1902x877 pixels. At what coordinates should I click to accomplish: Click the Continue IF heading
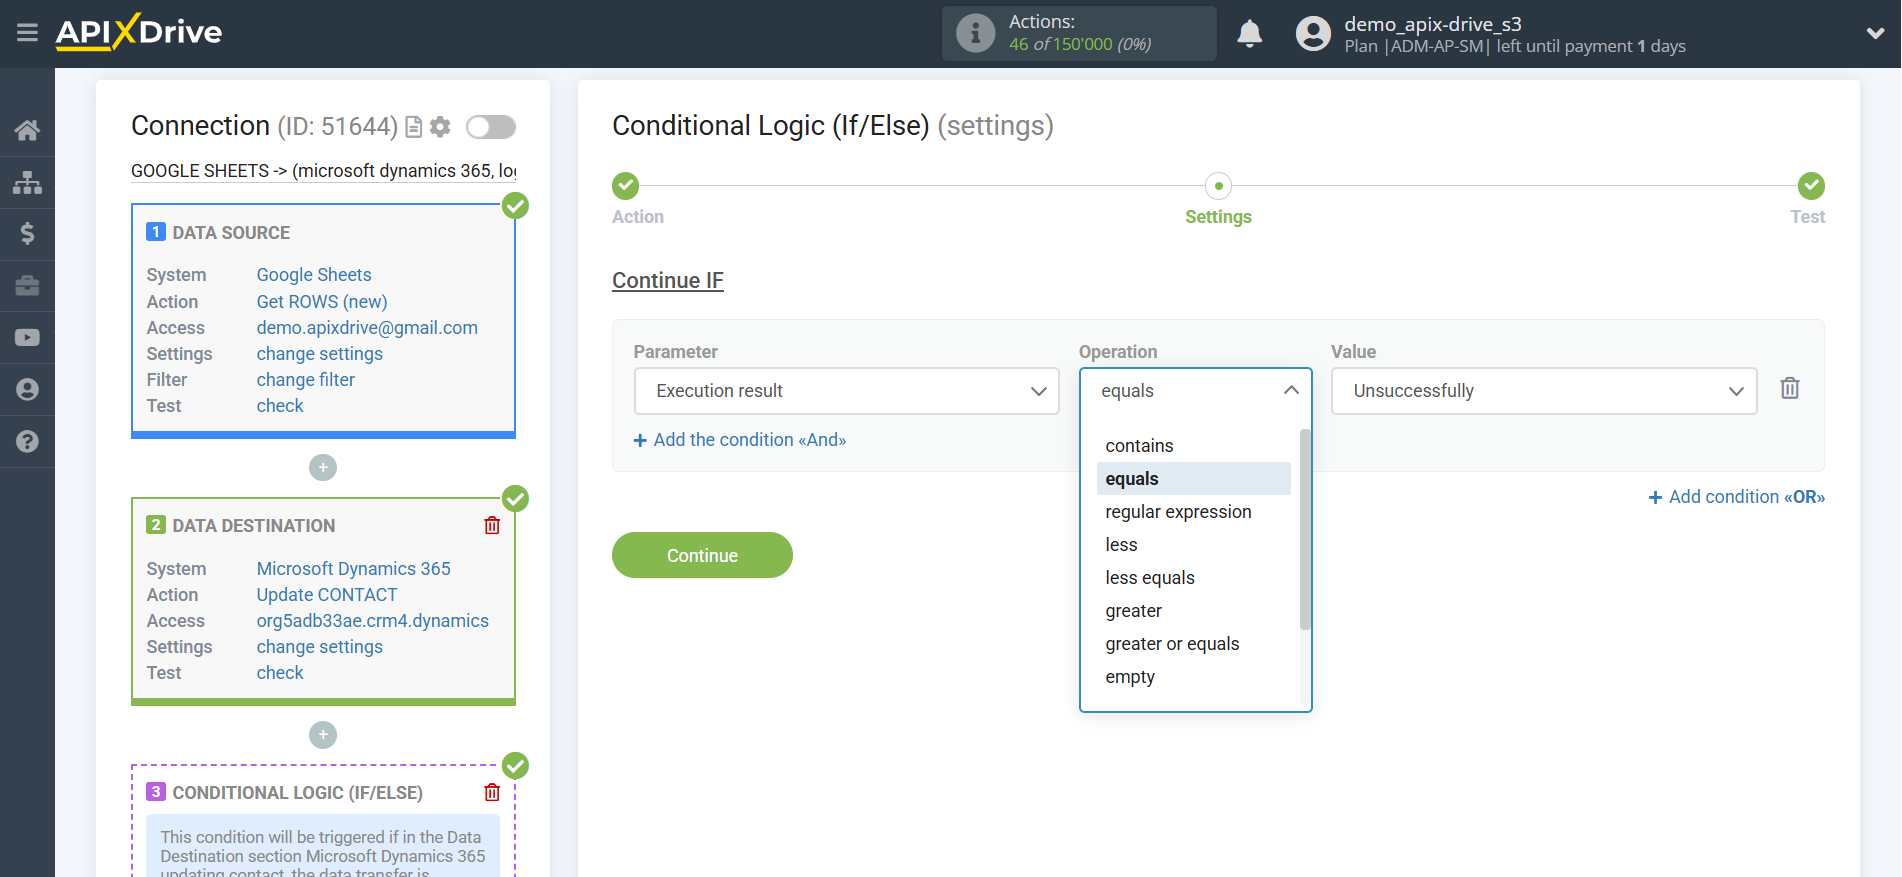coord(668,281)
